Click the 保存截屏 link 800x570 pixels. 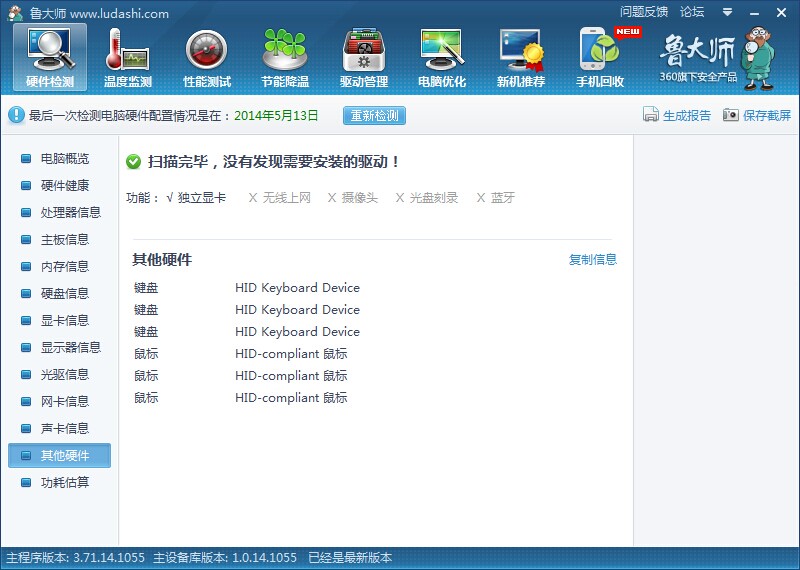click(x=767, y=115)
